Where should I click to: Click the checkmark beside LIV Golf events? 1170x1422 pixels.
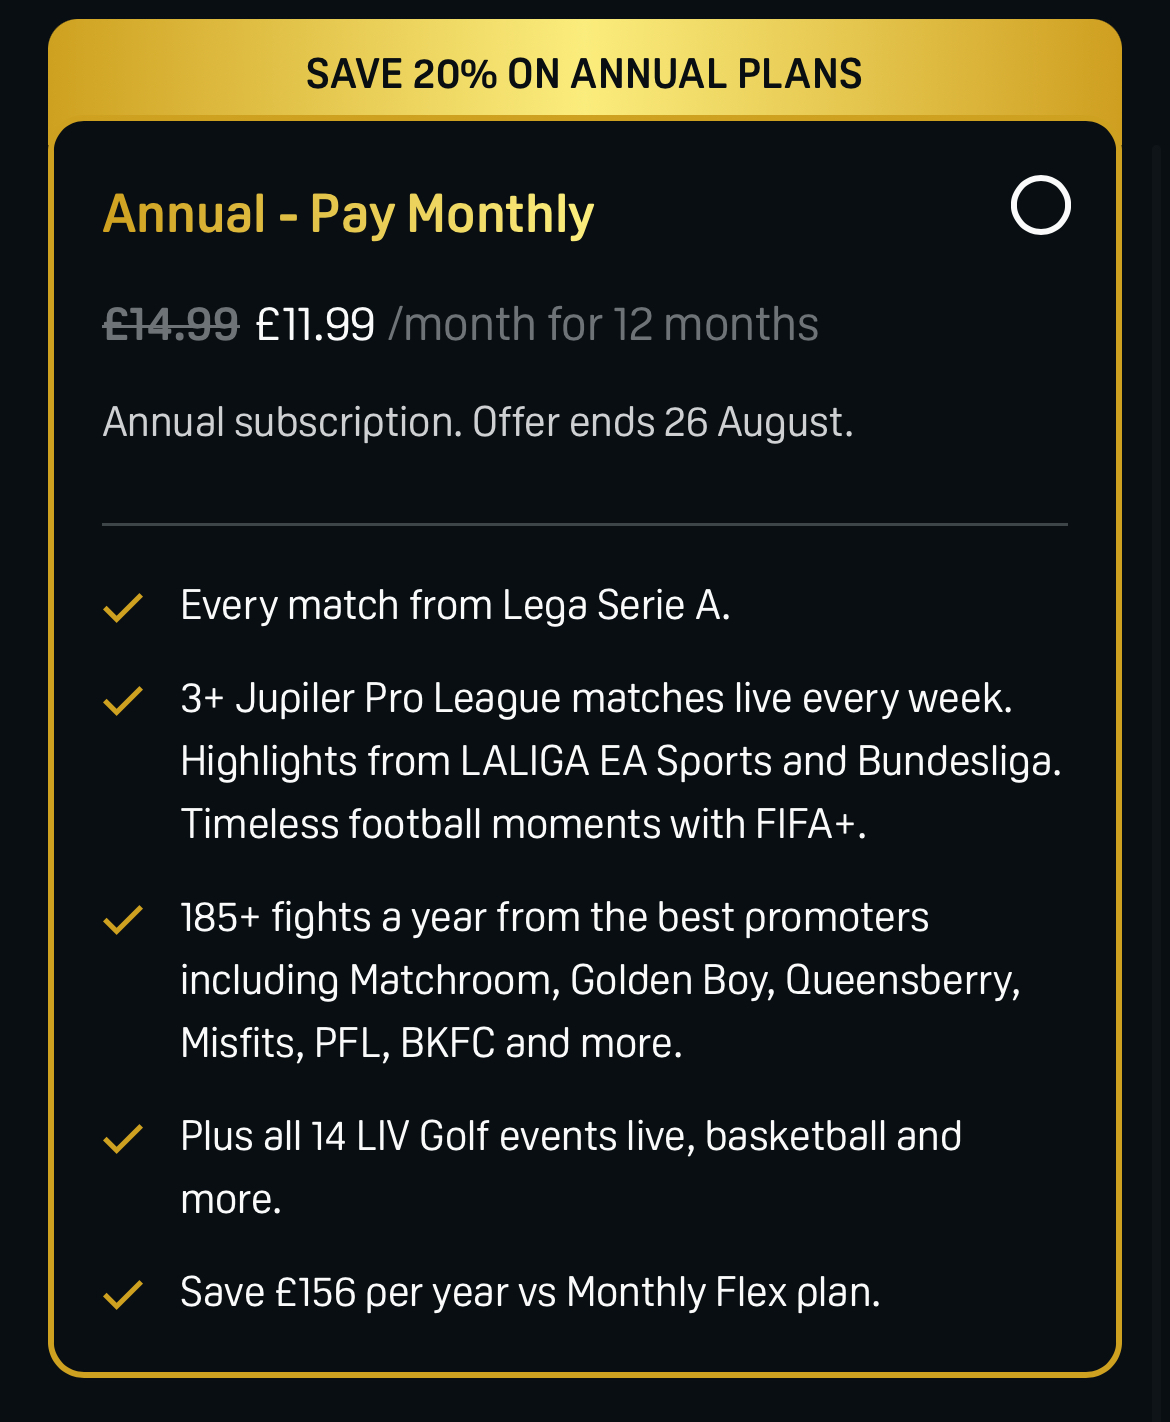pos(123,1138)
